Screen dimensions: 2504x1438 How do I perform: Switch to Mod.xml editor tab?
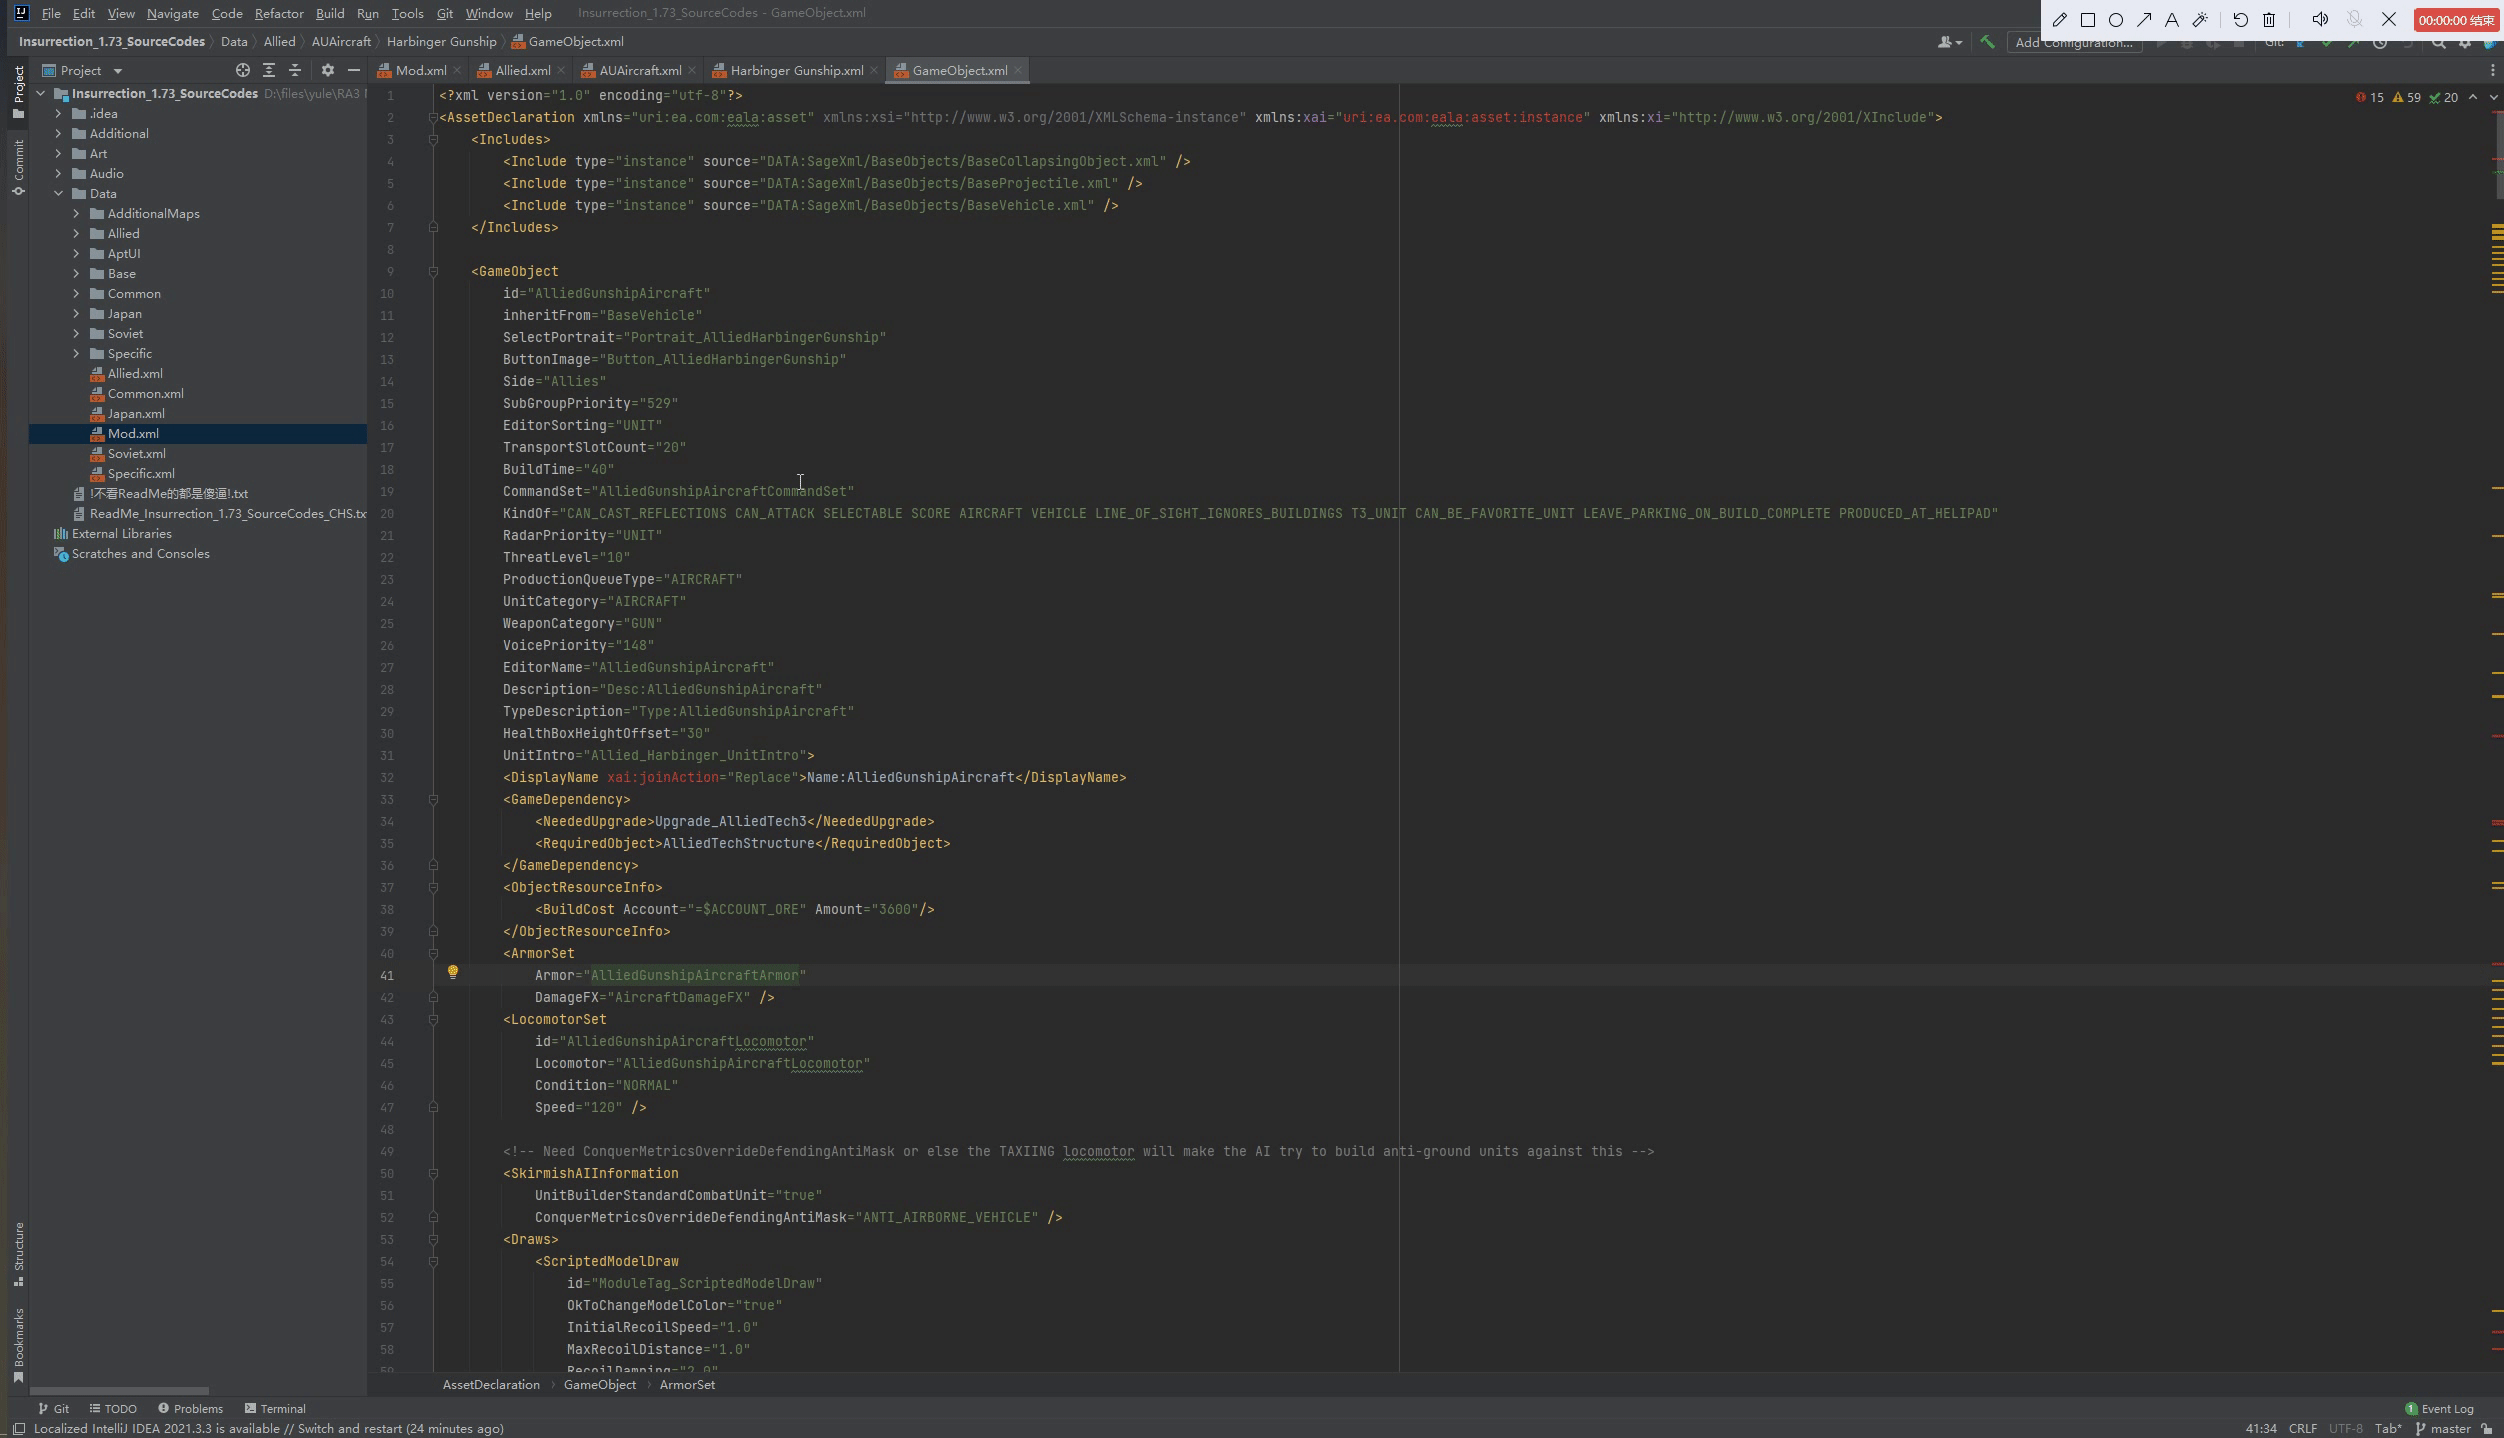point(420,70)
